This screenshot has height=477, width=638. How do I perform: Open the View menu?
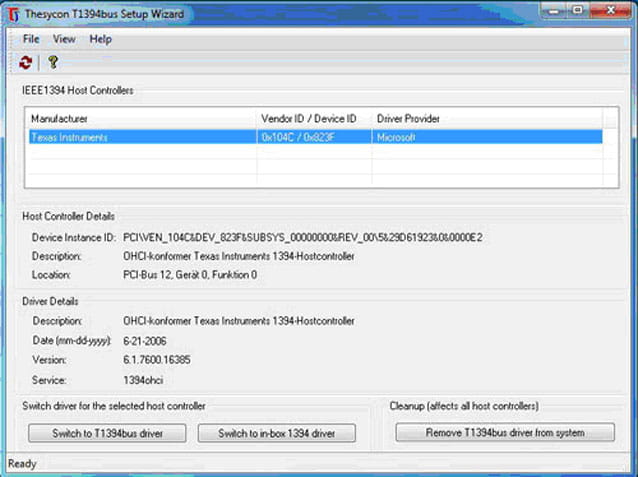tap(64, 39)
